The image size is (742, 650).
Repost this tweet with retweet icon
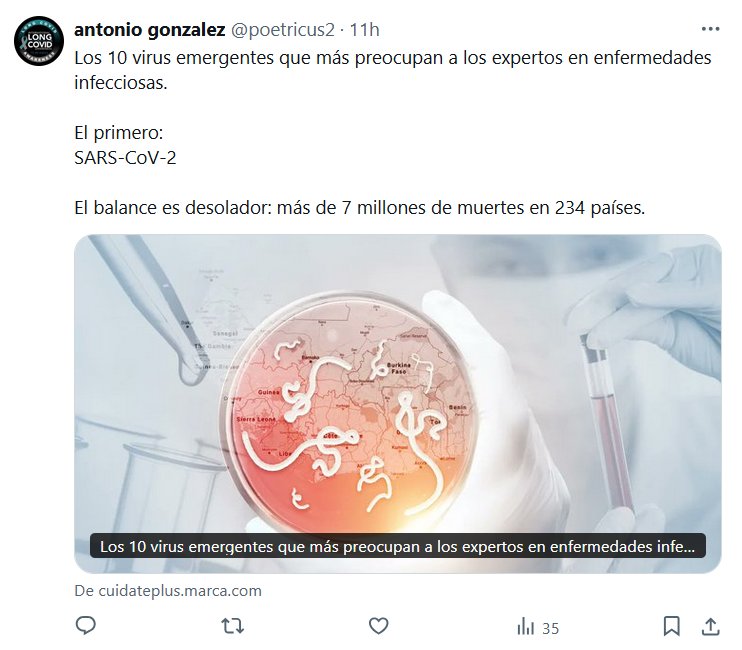(x=233, y=626)
